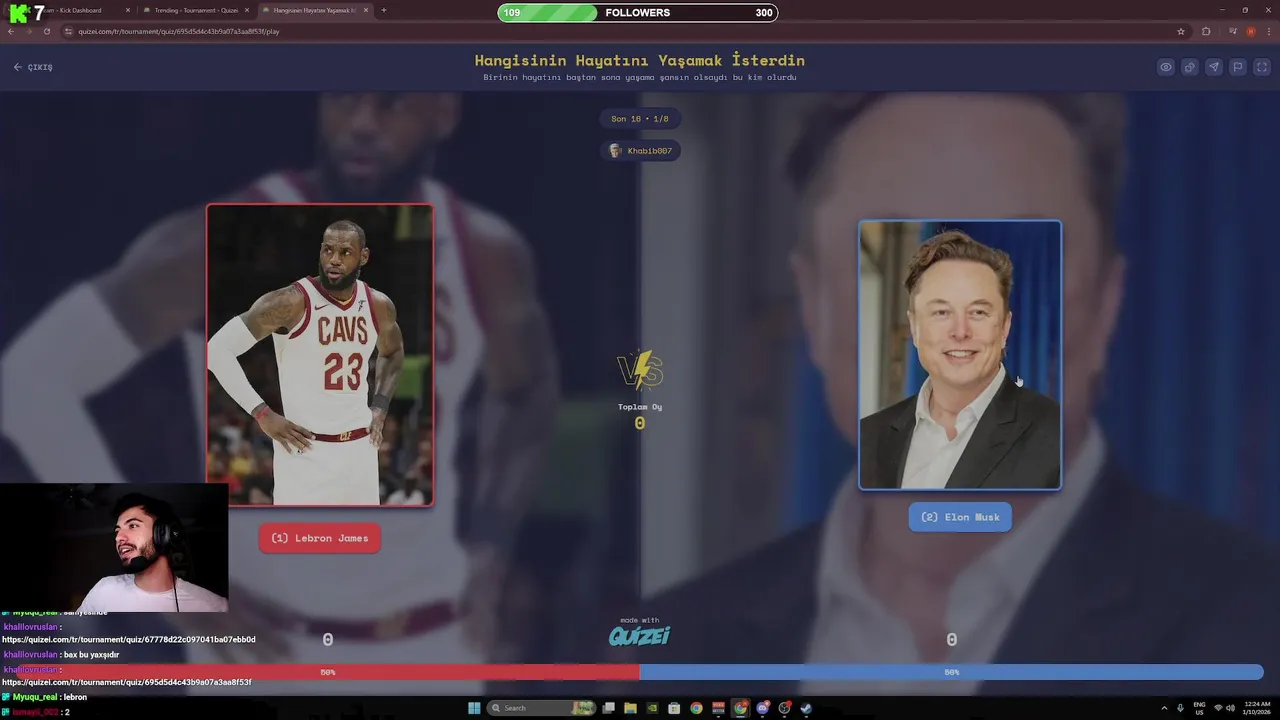The image size is (1280, 720).
Task: Click the site info icon in address bar
Action: tap(69, 31)
